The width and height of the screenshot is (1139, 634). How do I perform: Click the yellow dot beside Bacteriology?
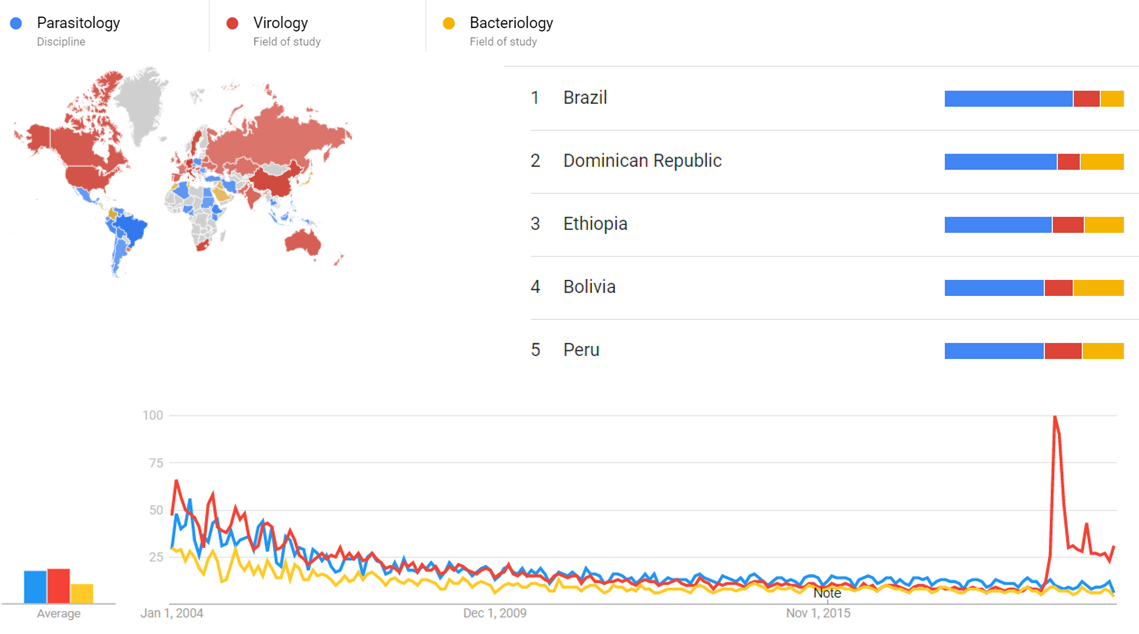(449, 23)
